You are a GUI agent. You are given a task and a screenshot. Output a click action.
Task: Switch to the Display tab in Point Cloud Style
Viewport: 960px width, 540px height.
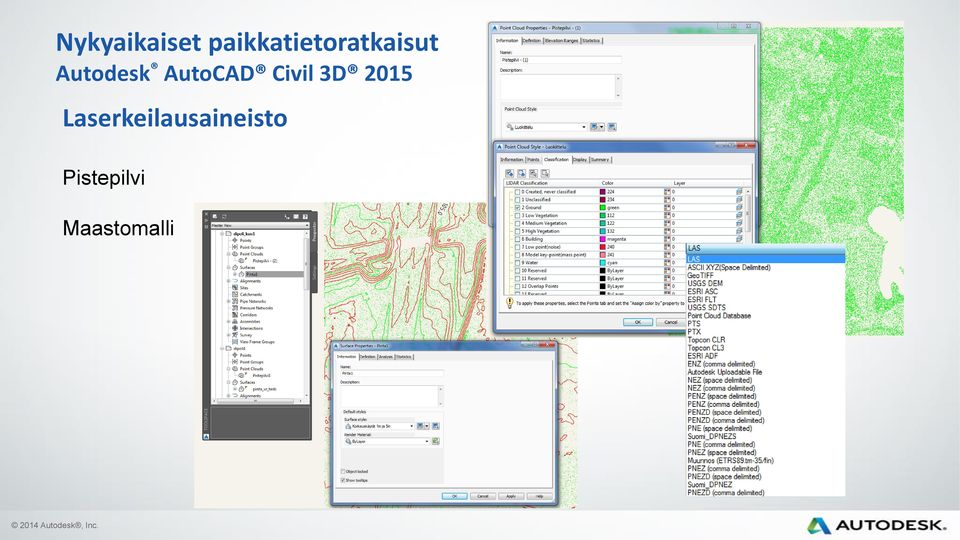coord(580,160)
